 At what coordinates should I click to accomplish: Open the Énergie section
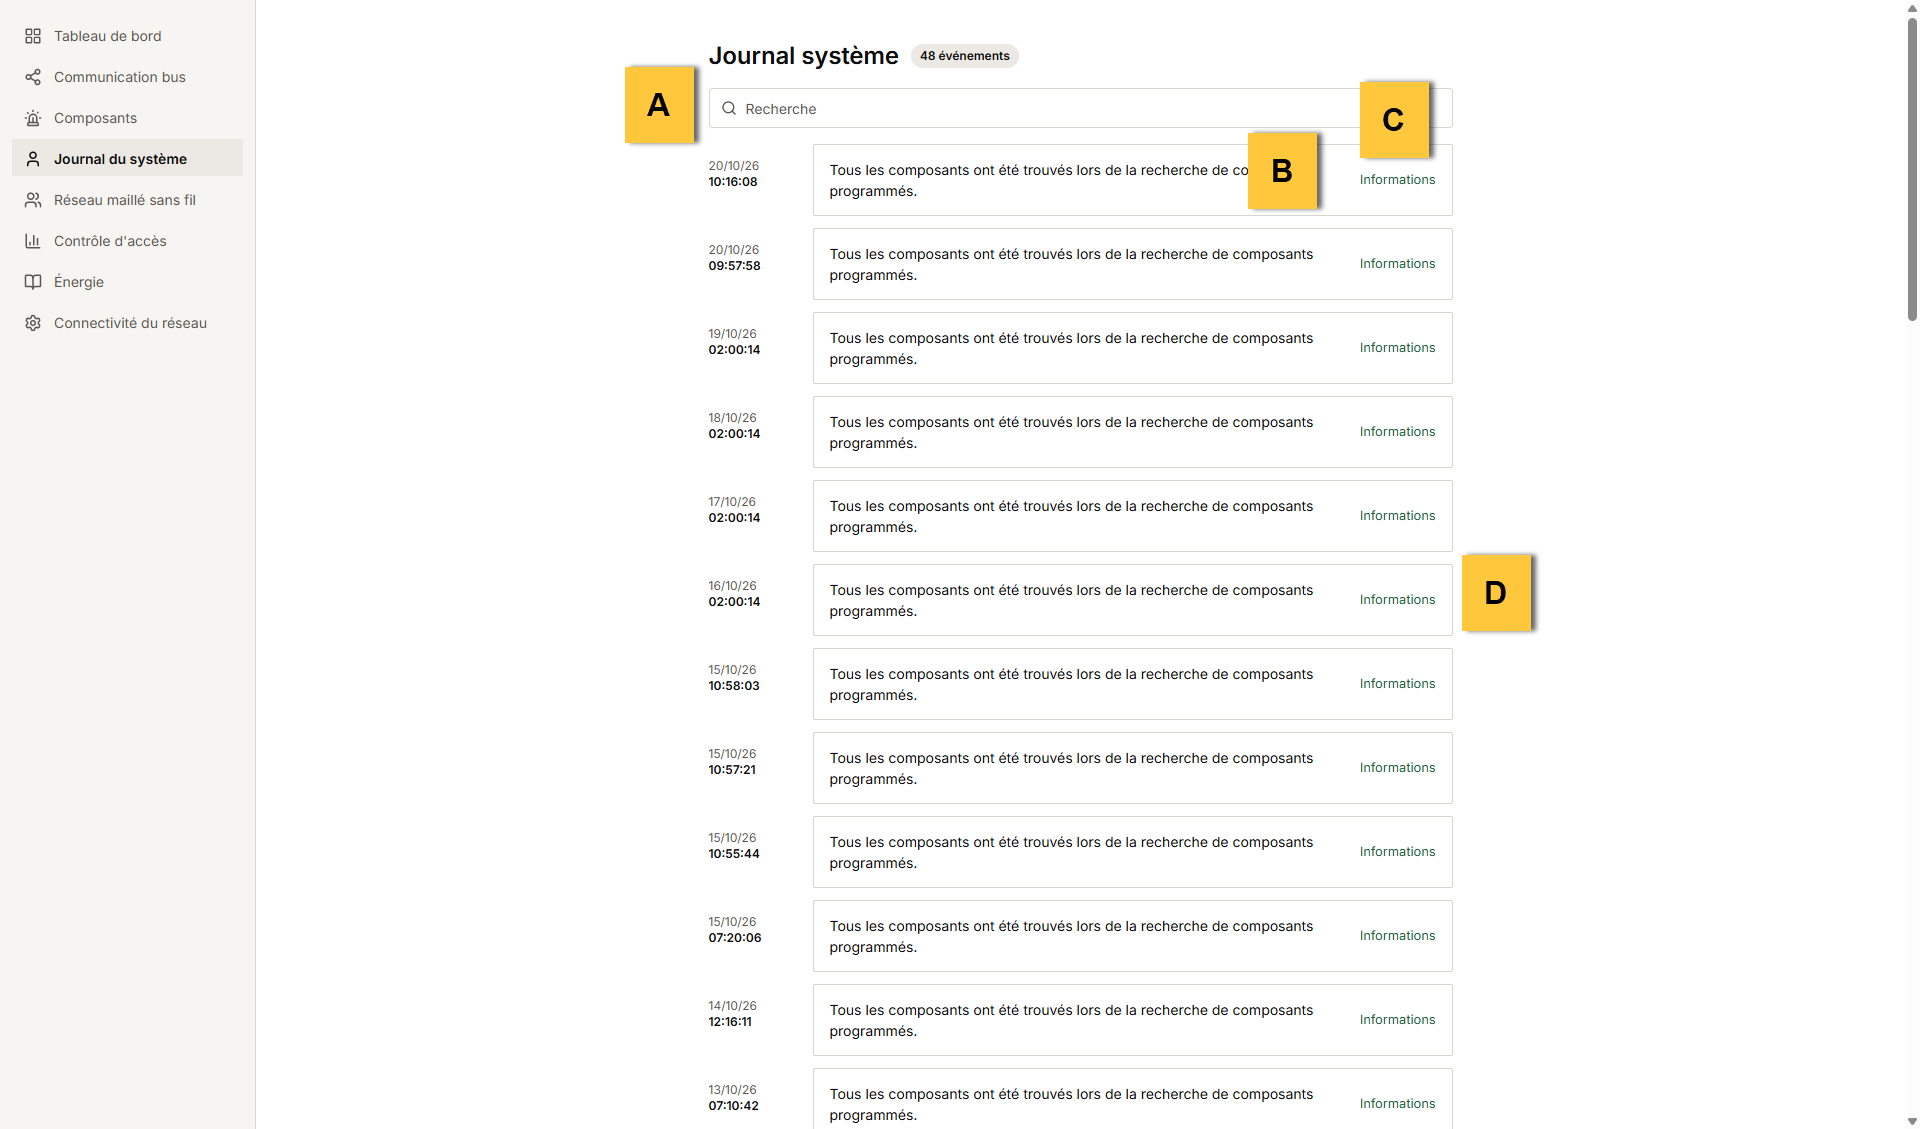click(x=127, y=282)
